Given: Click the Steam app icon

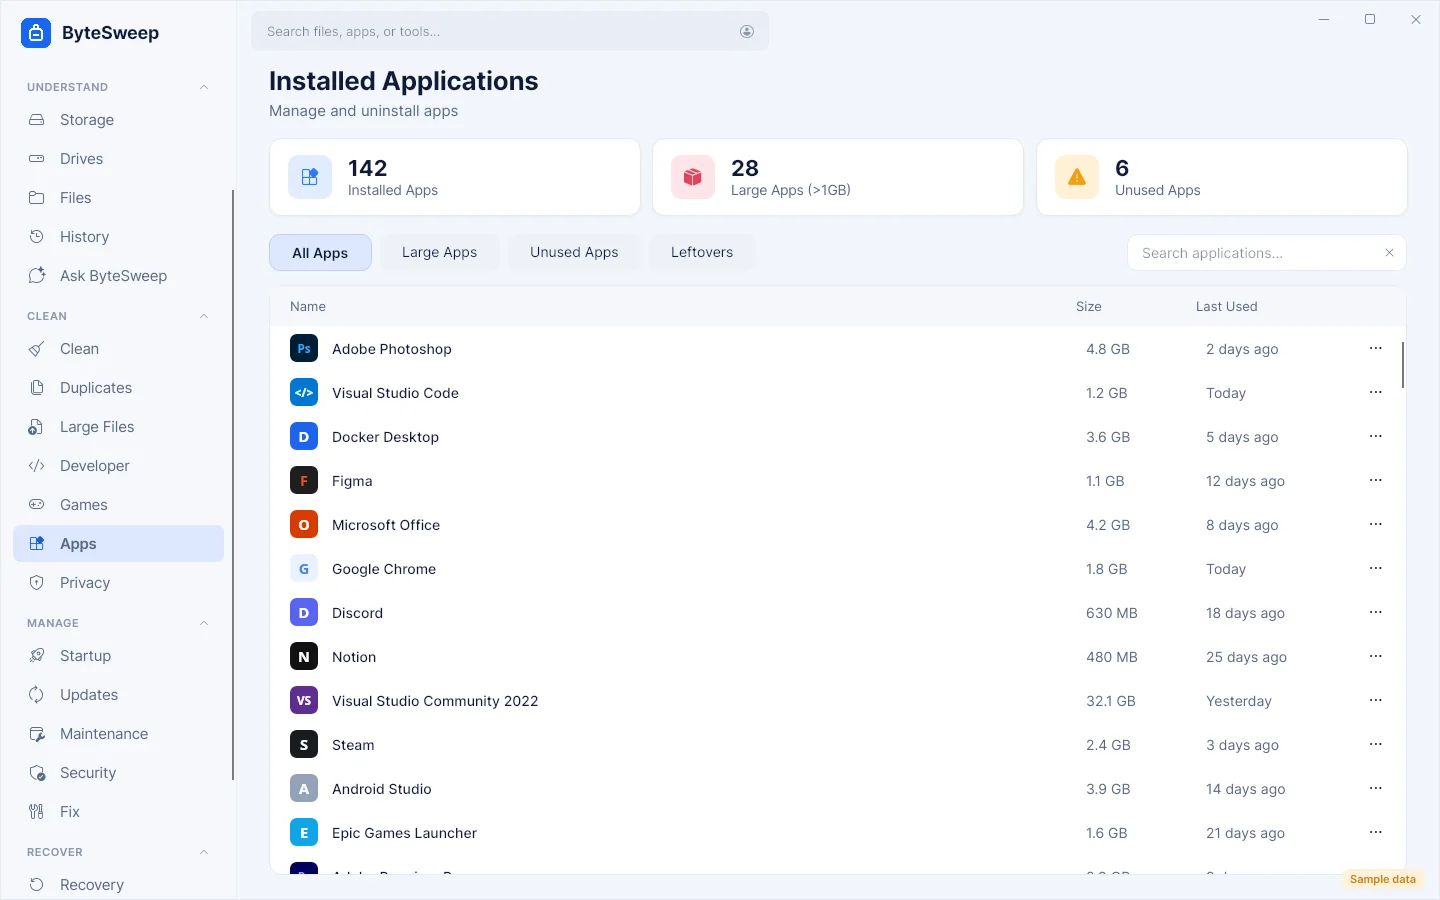Looking at the screenshot, I should (x=304, y=745).
